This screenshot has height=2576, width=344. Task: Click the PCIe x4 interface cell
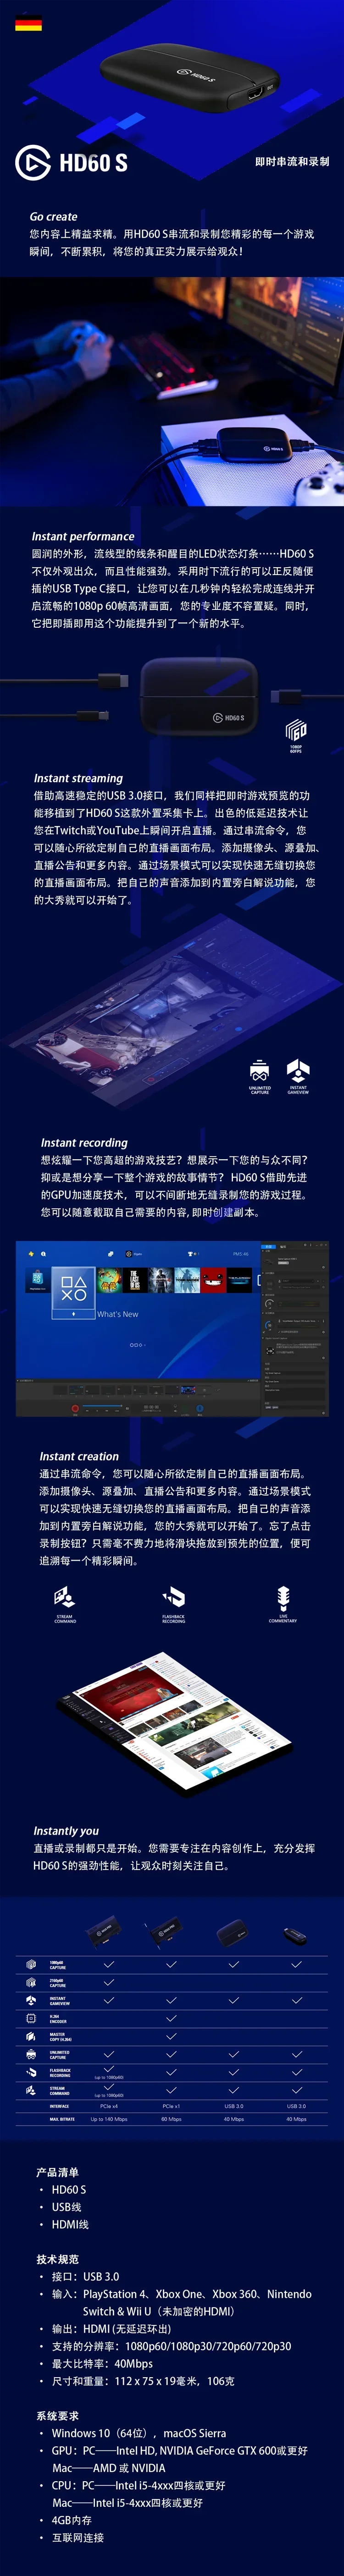point(109,2105)
